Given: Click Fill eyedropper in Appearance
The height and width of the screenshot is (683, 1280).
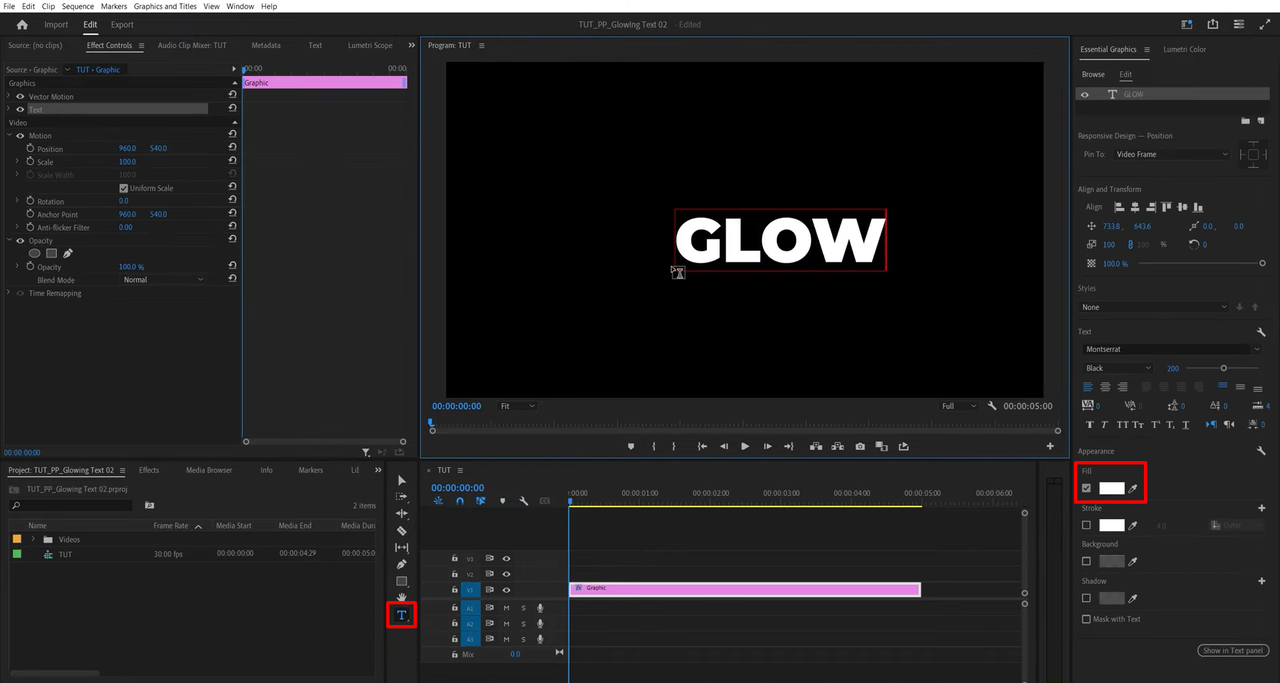Looking at the screenshot, I should pyautogui.click(x=1134, y=489).
